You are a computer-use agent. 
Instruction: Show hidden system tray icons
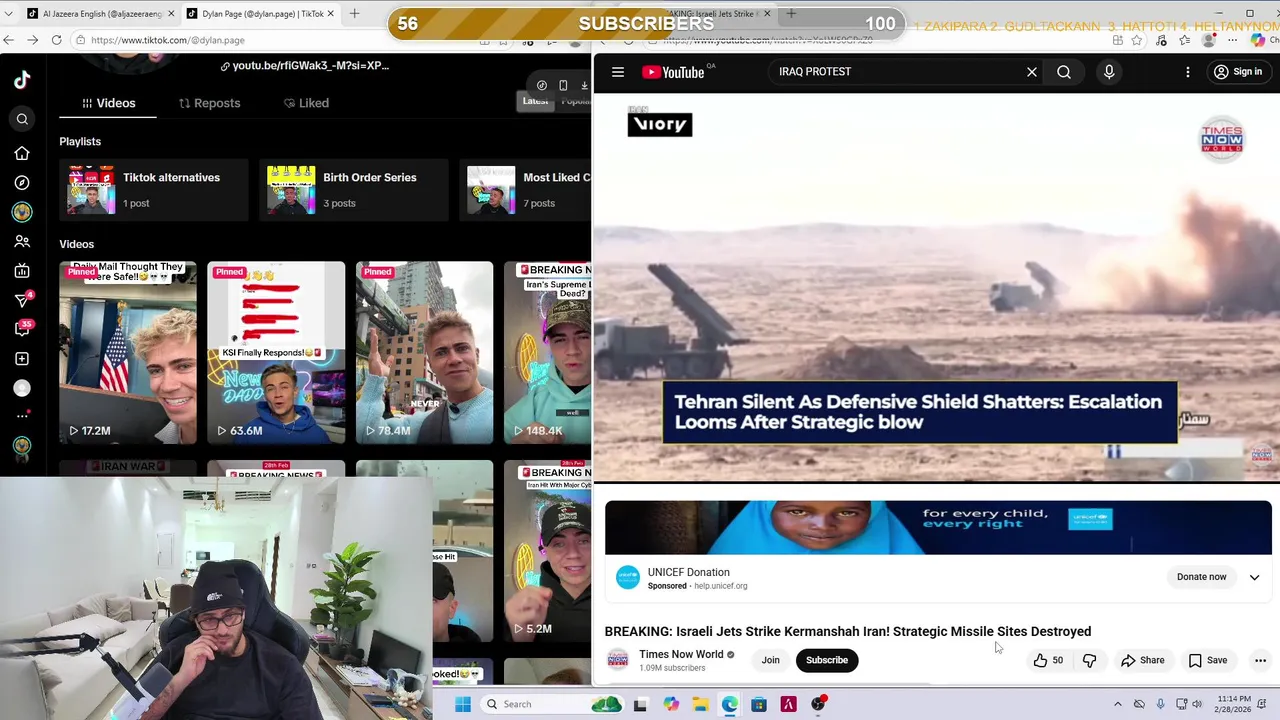1118,704
